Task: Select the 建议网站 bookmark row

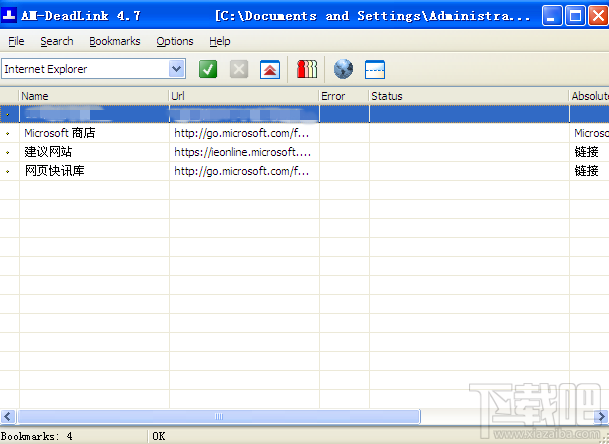Action: (x=304, y=152)
